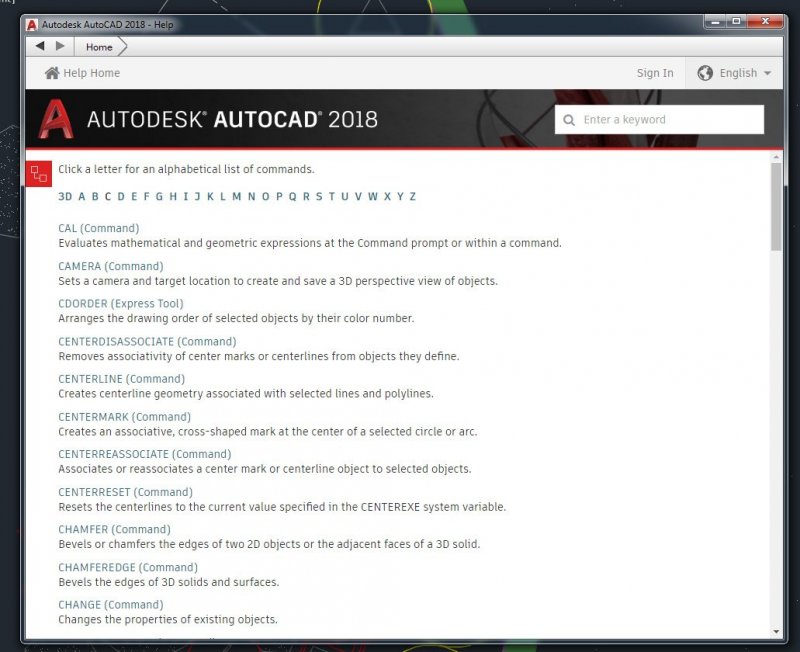Select letter C in alphabet index
The image size is (800, 652).
click(108, 196)
